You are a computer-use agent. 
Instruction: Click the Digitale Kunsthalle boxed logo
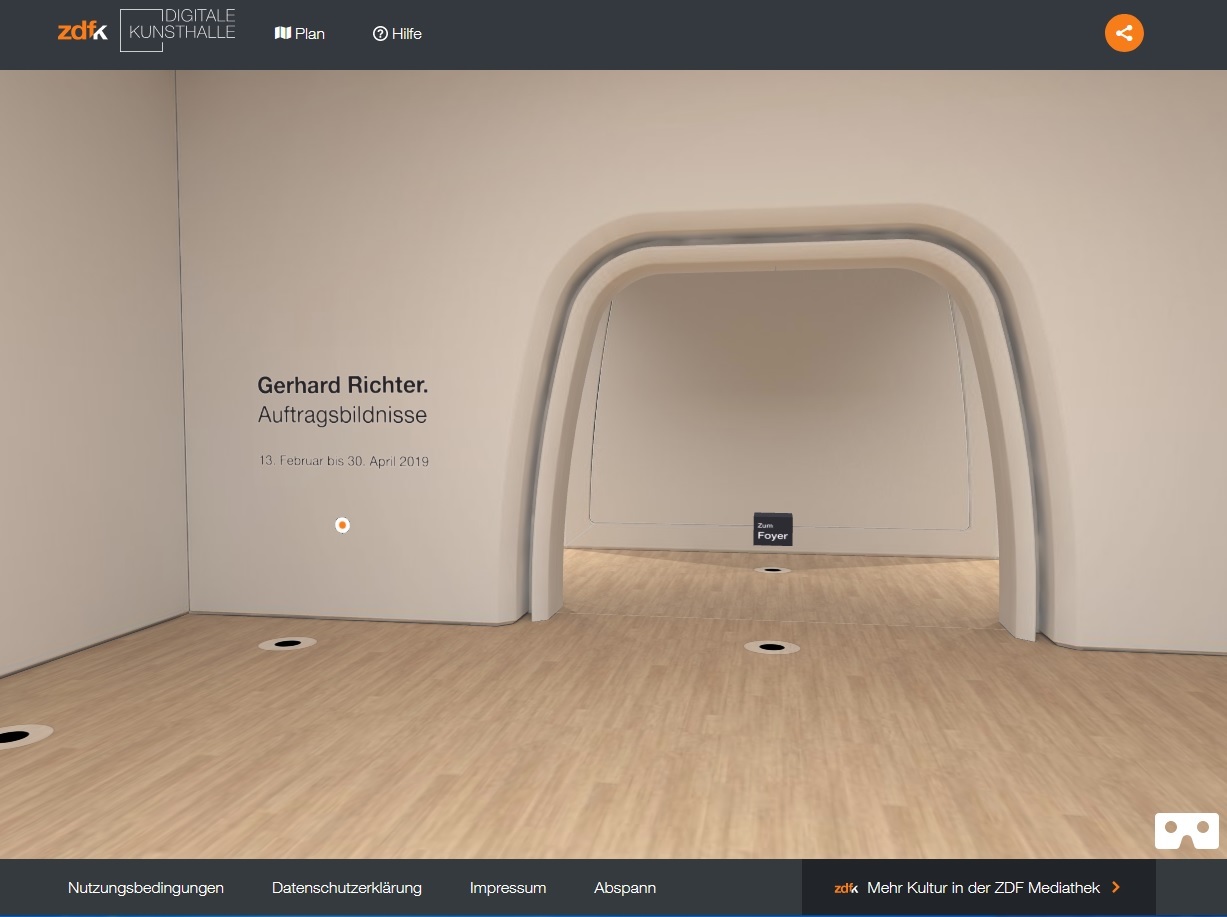coord(178,30)
